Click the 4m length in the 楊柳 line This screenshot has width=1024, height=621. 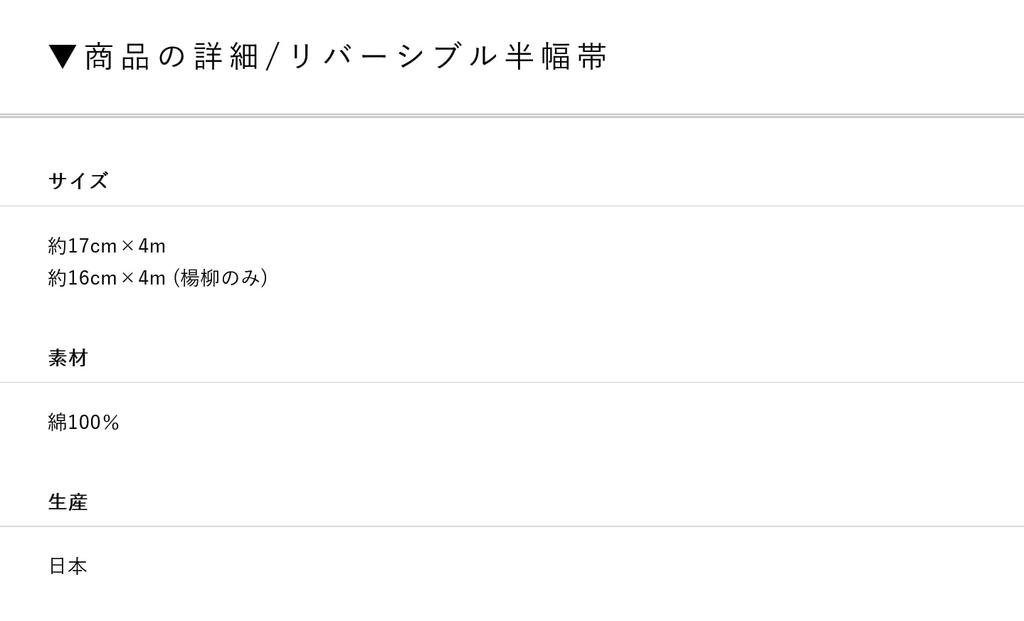coord(151,278)
